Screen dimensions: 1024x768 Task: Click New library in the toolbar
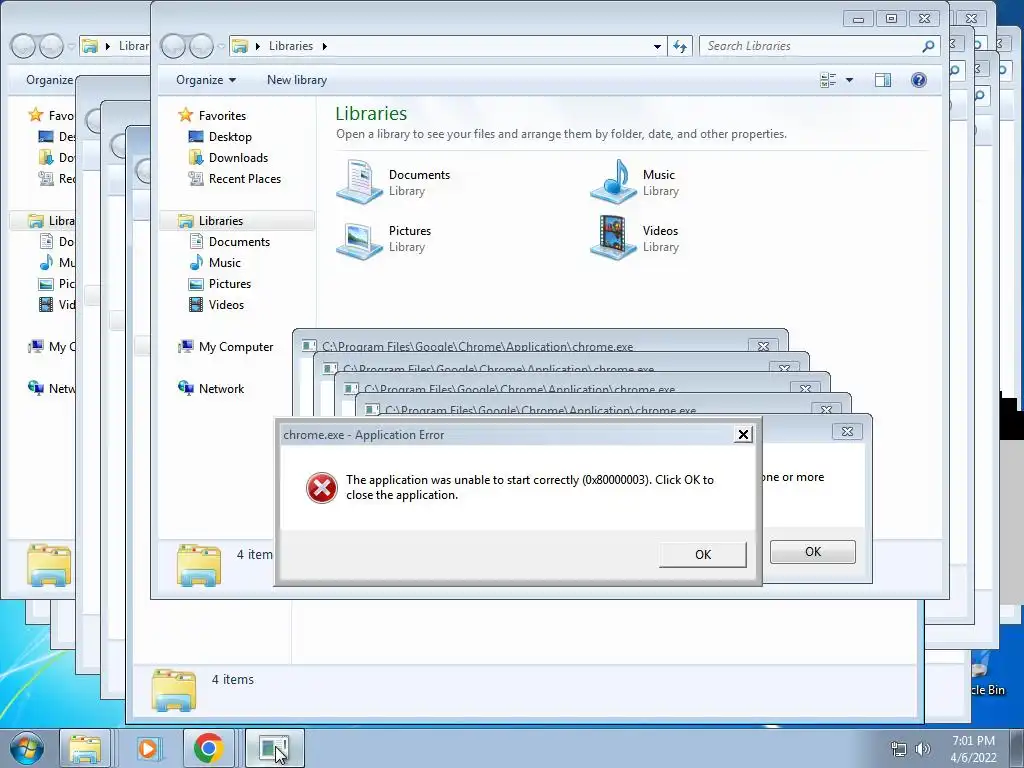tap(296, 80)
